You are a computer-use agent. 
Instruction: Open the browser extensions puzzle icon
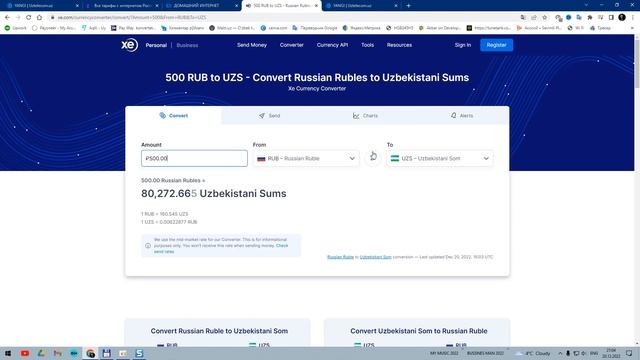(x=590, y=18)
